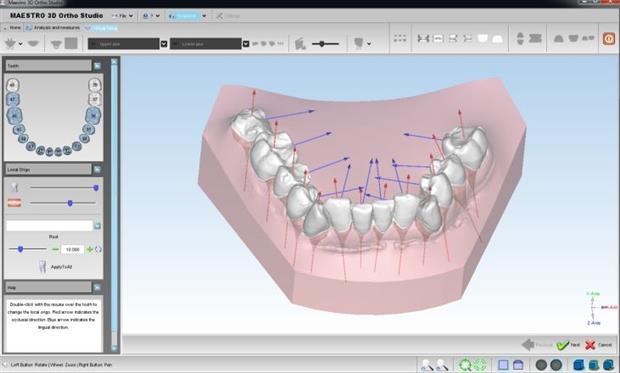
Task: Click the second boxed spacing icon
Action: [438, 38]
